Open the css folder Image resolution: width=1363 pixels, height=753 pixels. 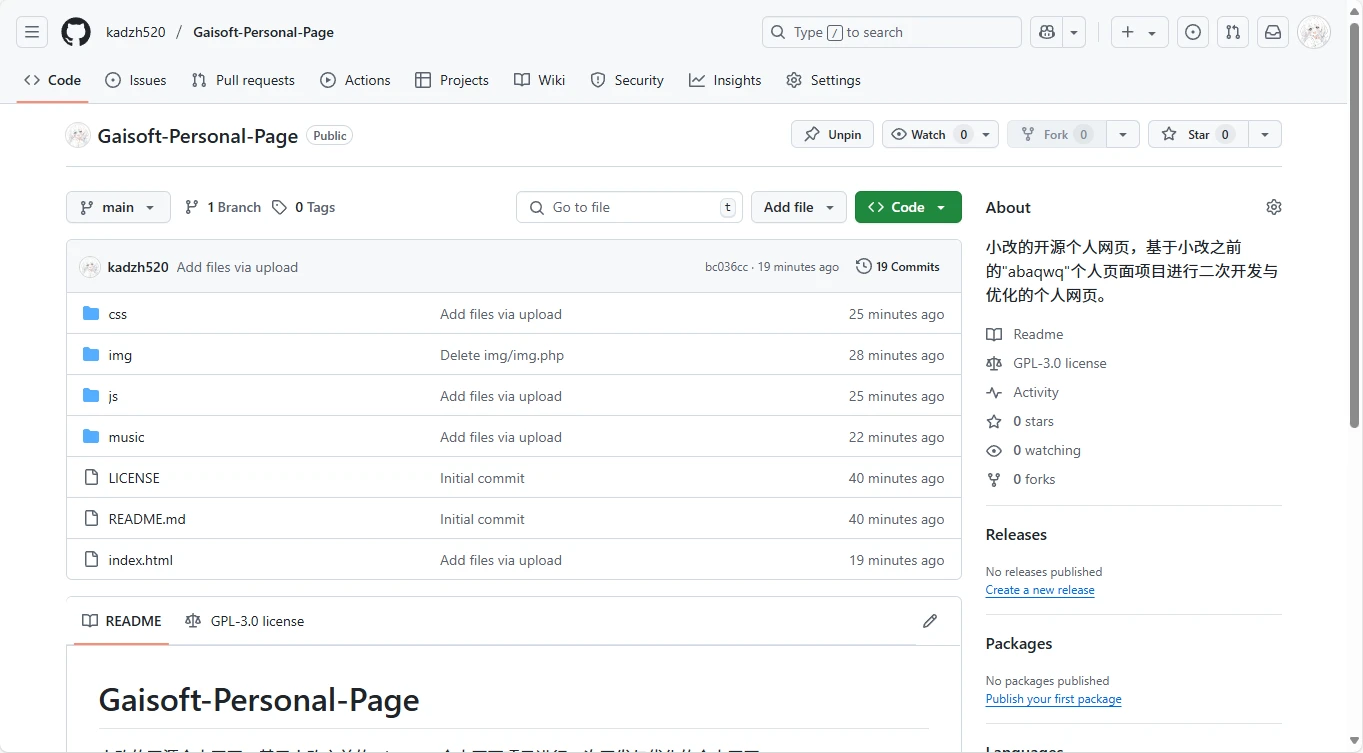coord(118,314)
